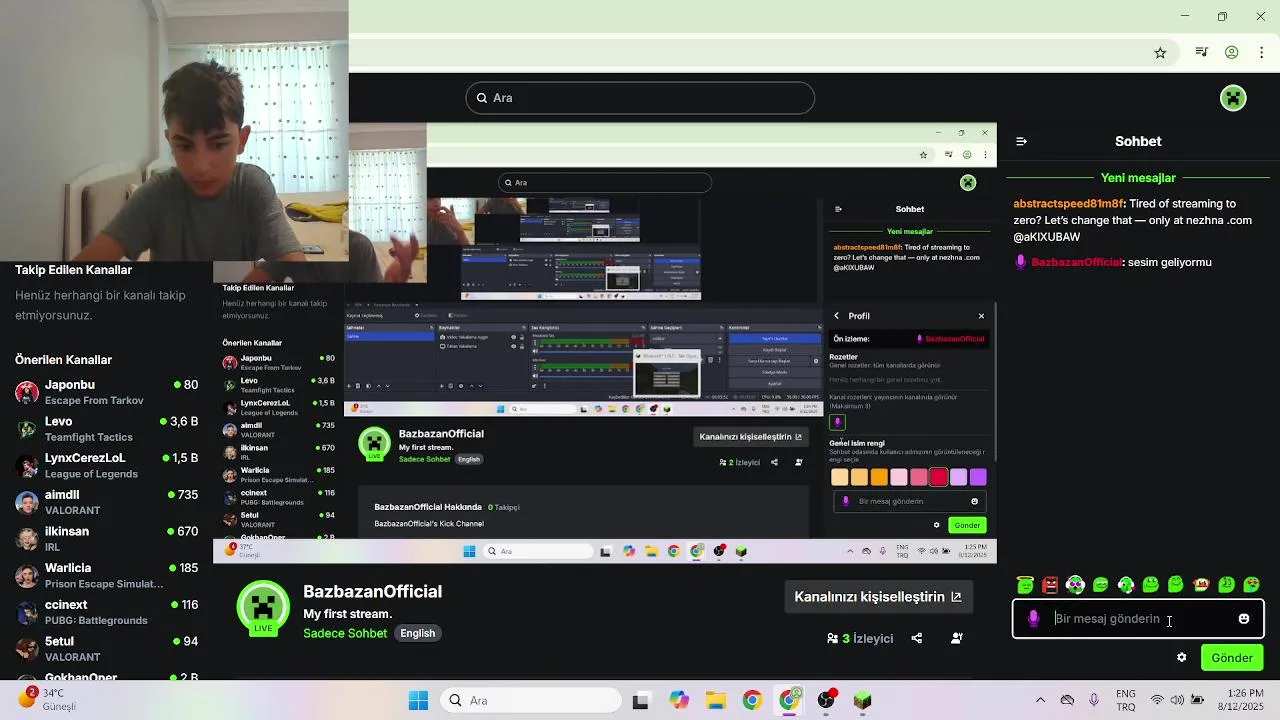
Task: Show hidden tray icons chevron
Action: (x=1040, y=700)
